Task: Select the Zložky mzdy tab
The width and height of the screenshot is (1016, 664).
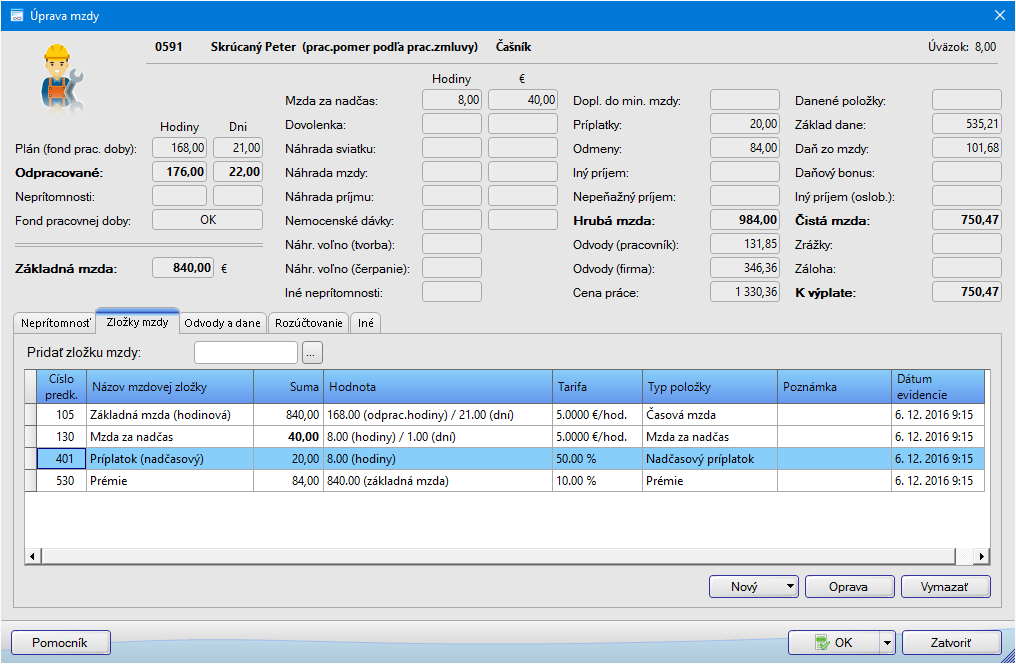Action: coord(137,322)
